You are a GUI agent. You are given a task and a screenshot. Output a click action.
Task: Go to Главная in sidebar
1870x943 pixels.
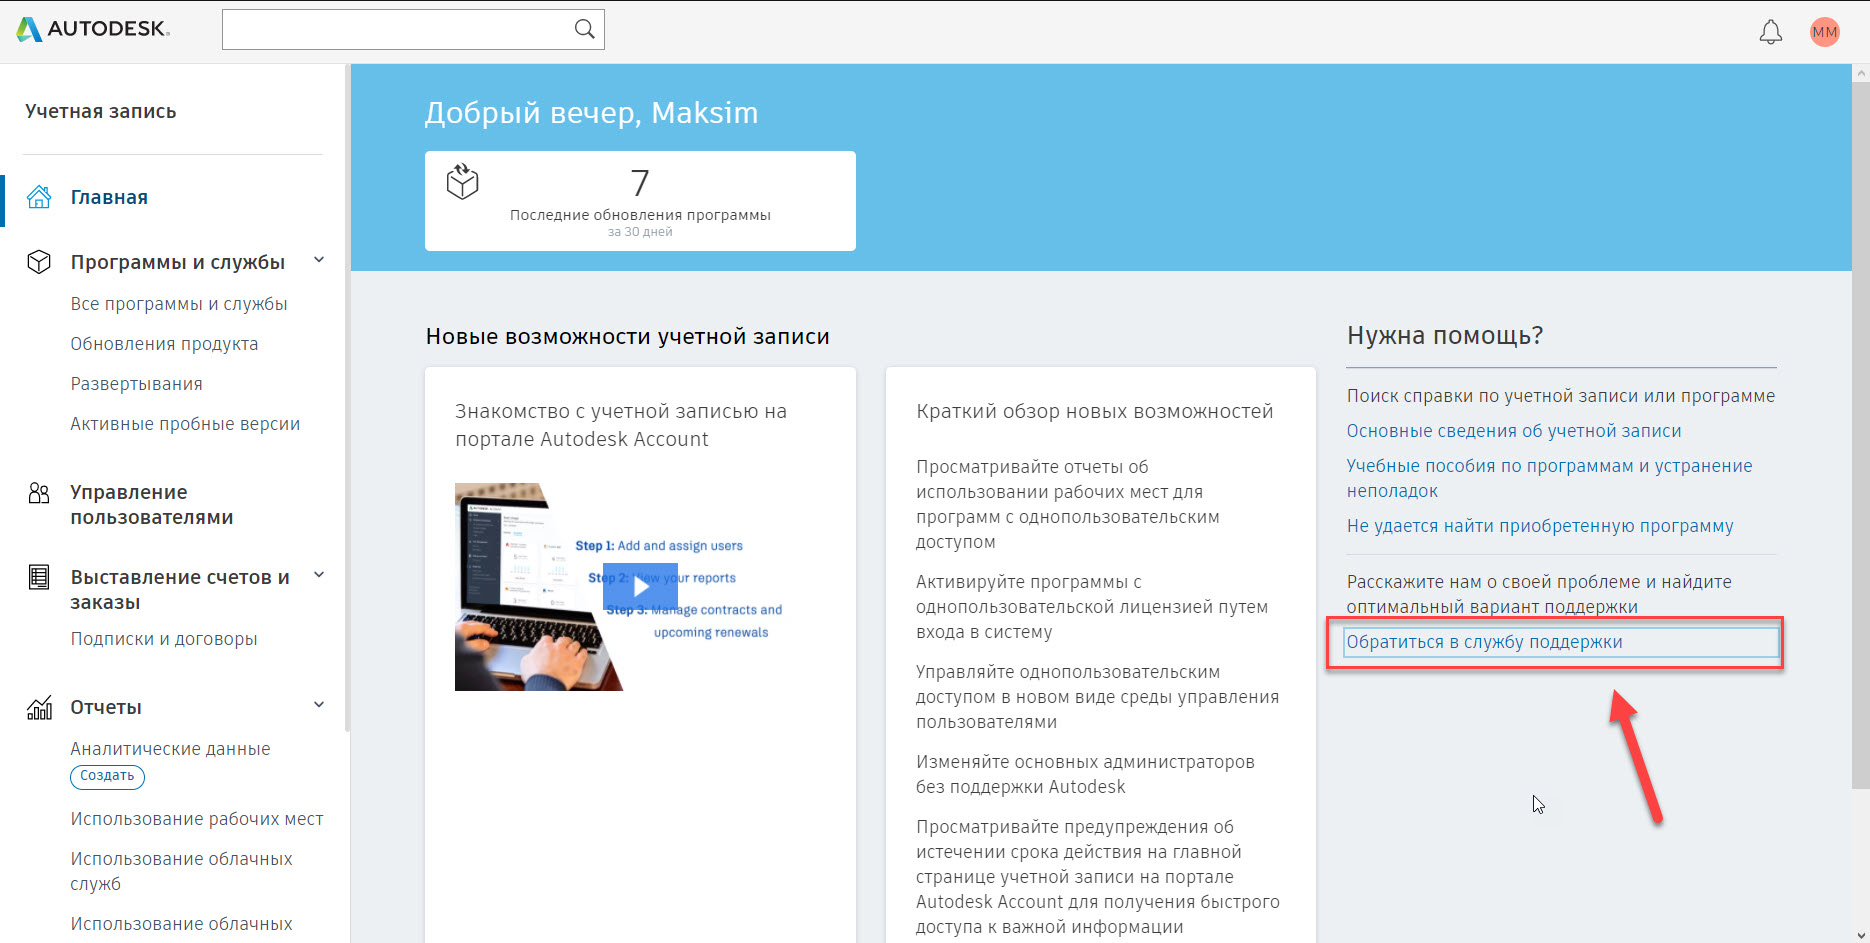(109, 197)
